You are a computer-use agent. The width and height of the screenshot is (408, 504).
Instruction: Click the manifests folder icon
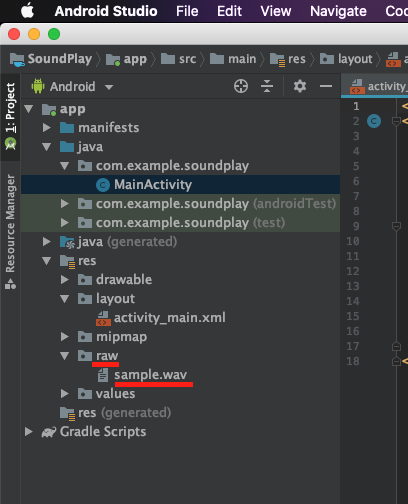(x=67, y=128)
